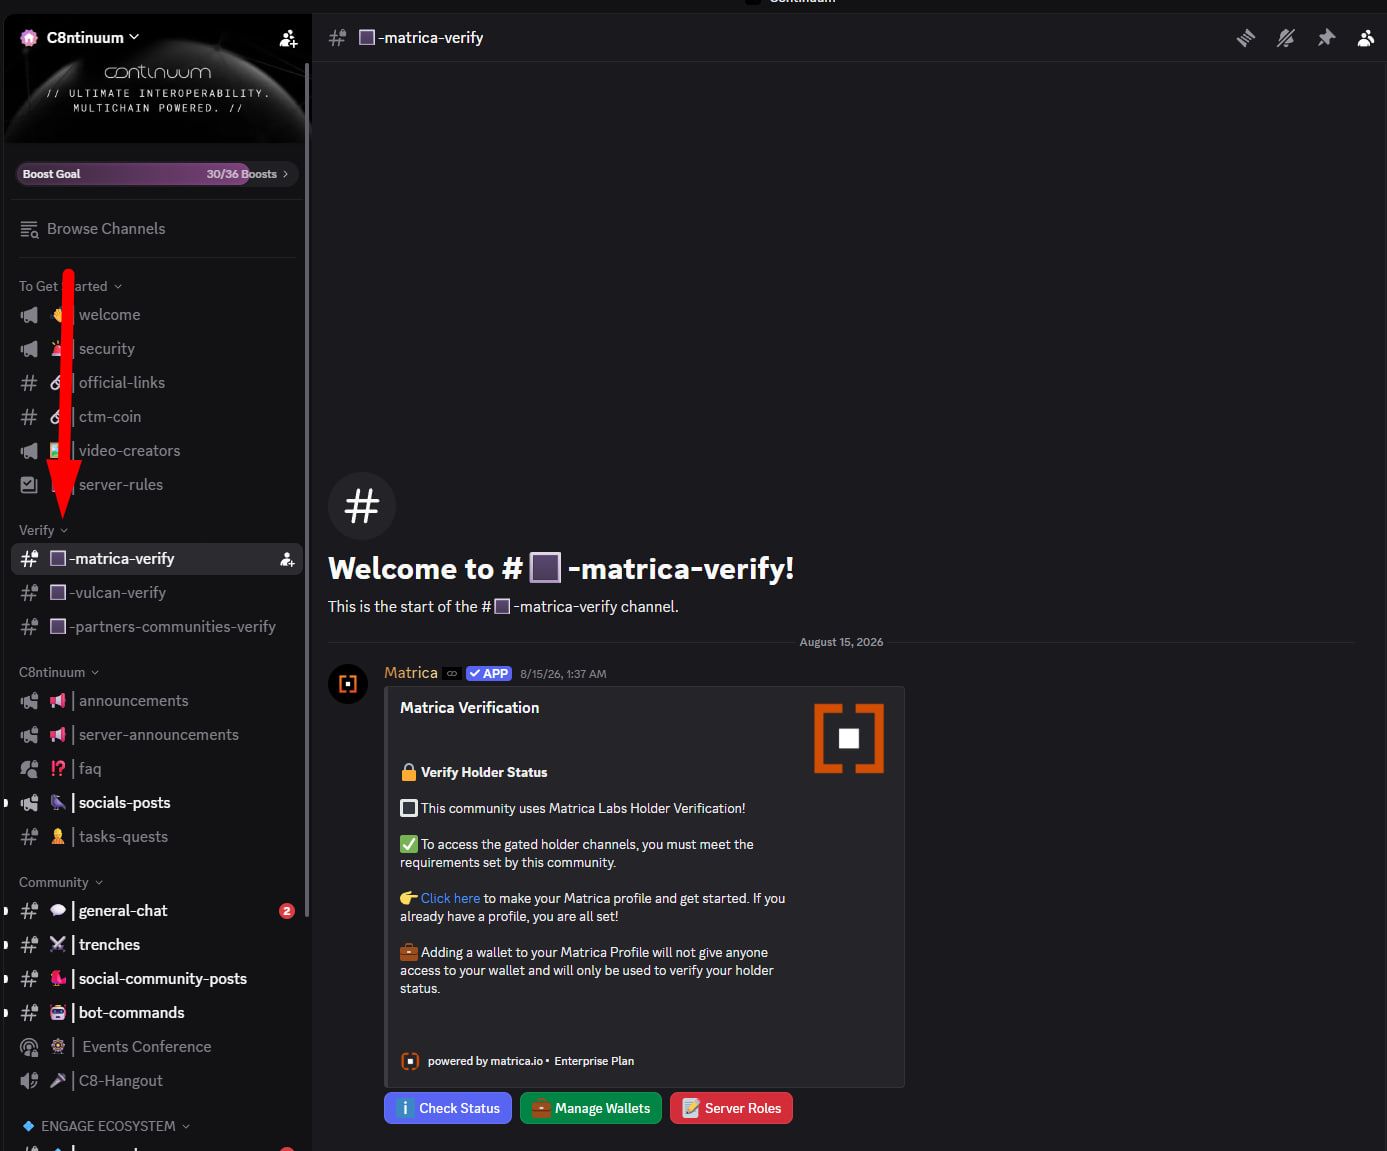Click the person emoji beside tasks-quests
The height and width of the screenshot is (1151, 1387).
[58, 837]
